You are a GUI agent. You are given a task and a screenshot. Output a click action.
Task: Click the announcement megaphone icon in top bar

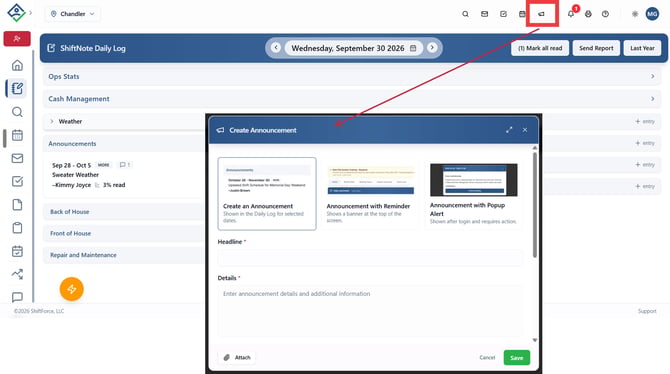click(x=541, y=14)
